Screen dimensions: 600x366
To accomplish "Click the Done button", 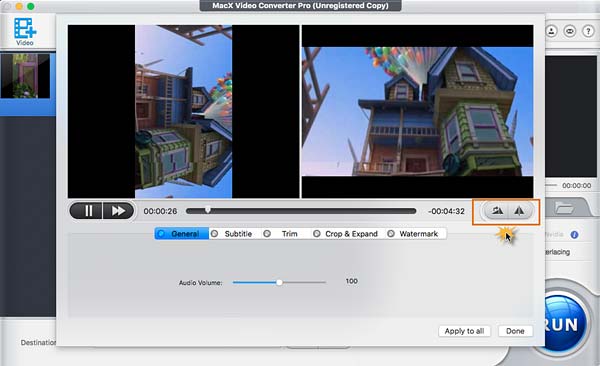I will point(515,331).
